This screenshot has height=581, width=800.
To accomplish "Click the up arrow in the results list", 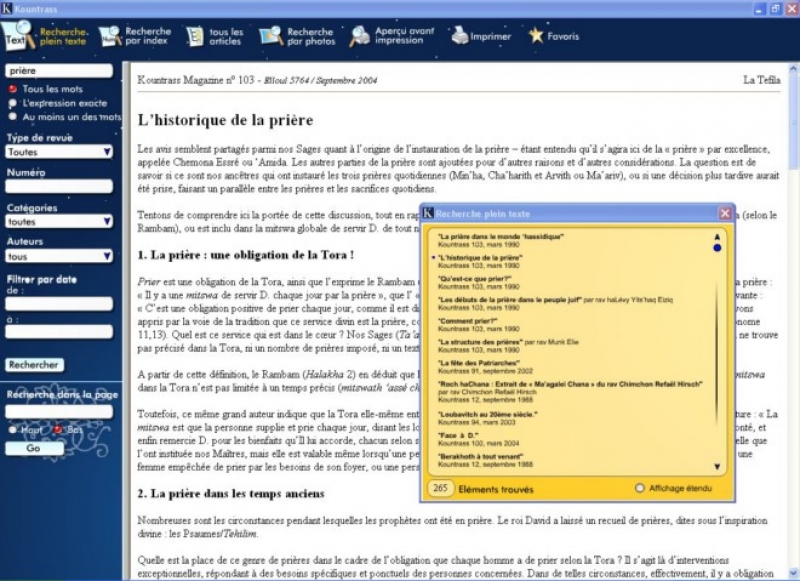I will click(717, 237).
